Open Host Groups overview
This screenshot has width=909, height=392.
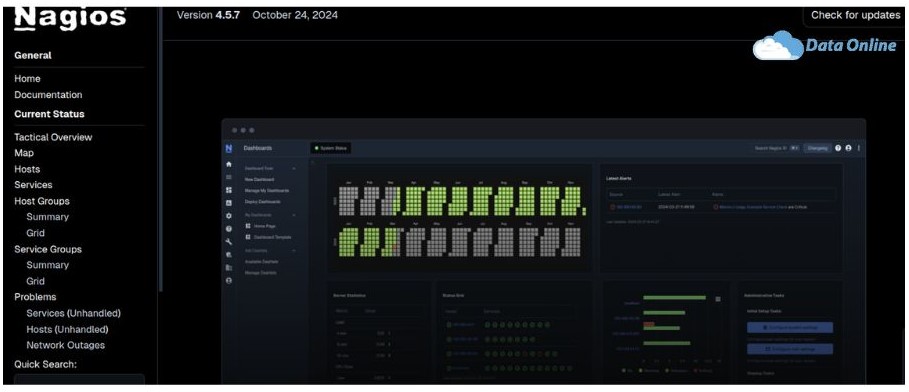[x=42, y=201]
